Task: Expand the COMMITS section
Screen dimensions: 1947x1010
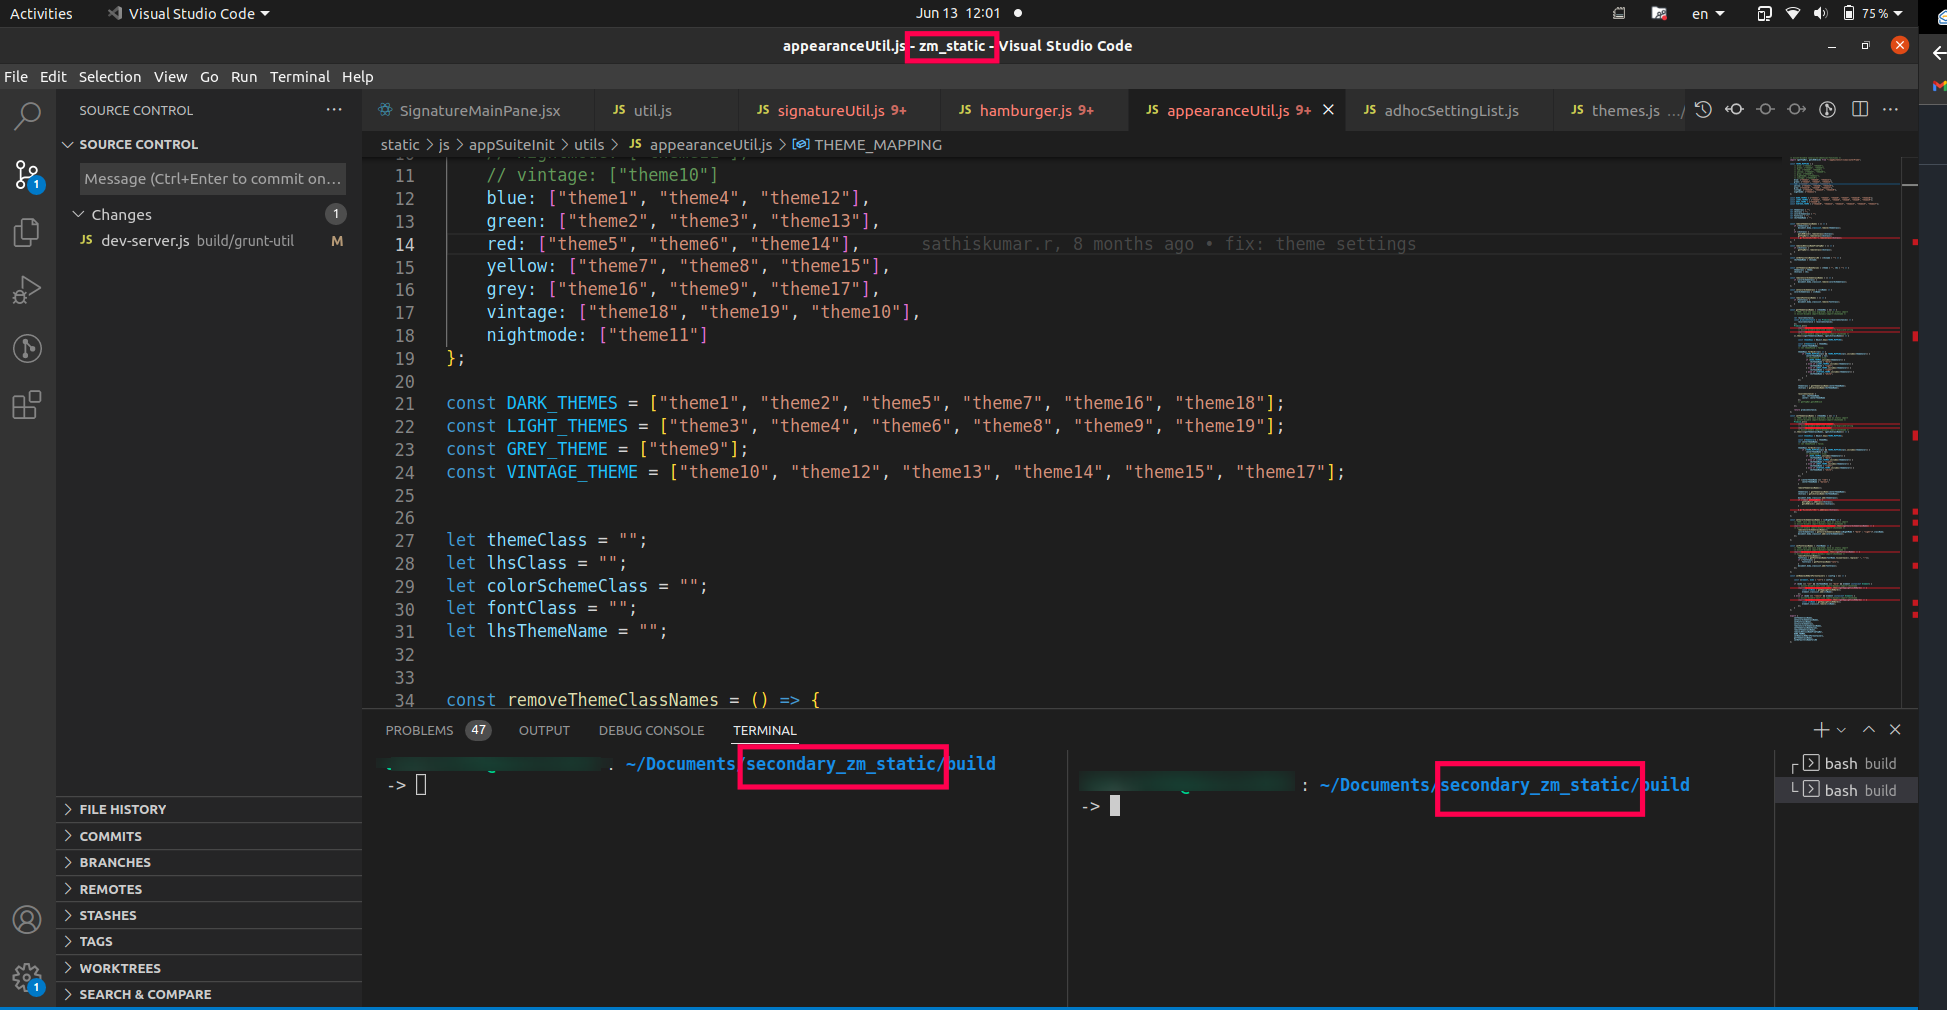Action: (110, 836)
